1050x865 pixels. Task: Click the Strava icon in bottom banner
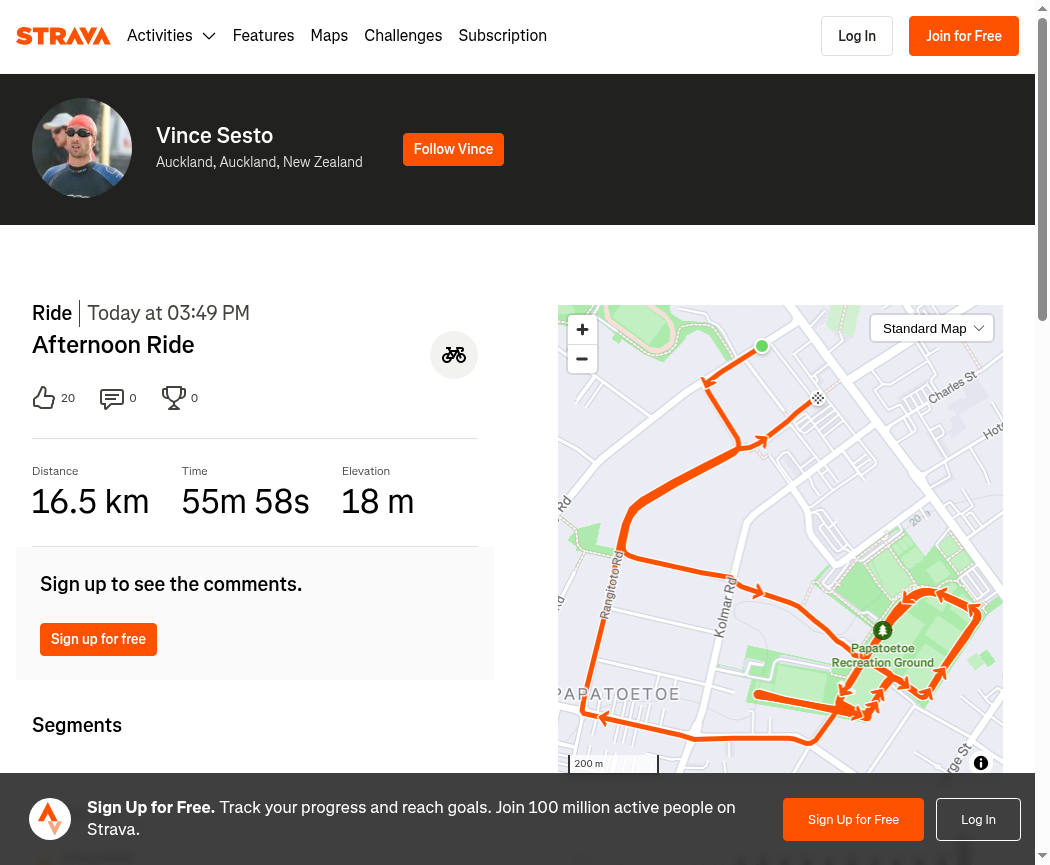tap(50, 819)
